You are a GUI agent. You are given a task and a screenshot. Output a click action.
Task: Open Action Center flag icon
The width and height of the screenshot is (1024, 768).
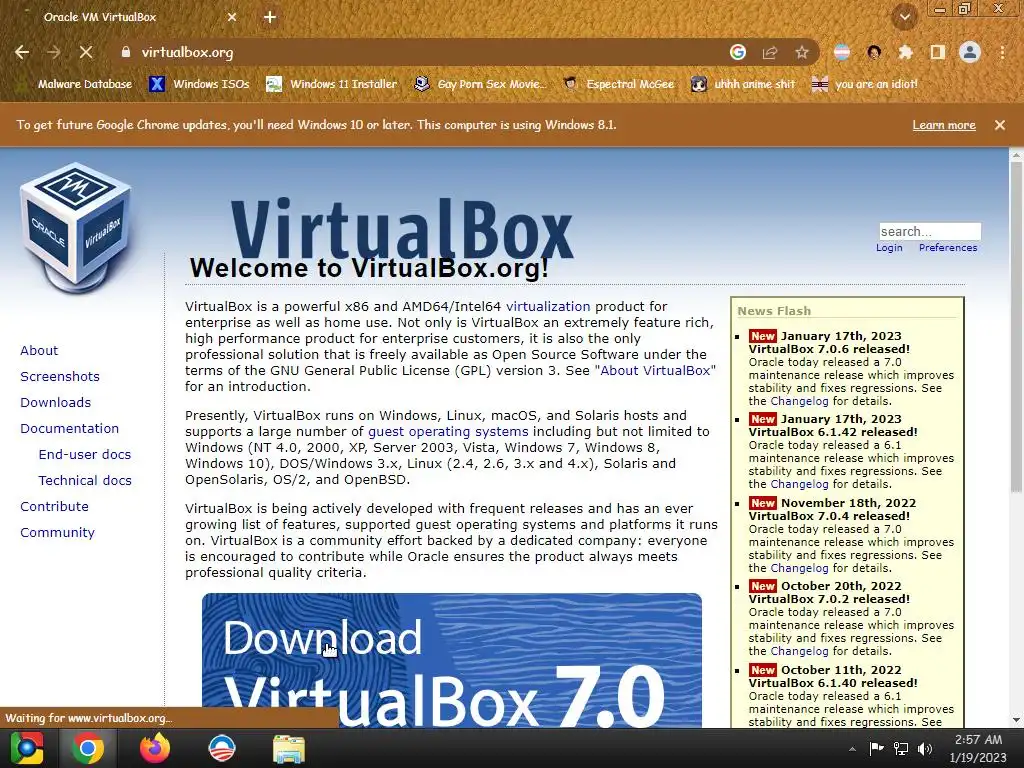tap(876, 748)
